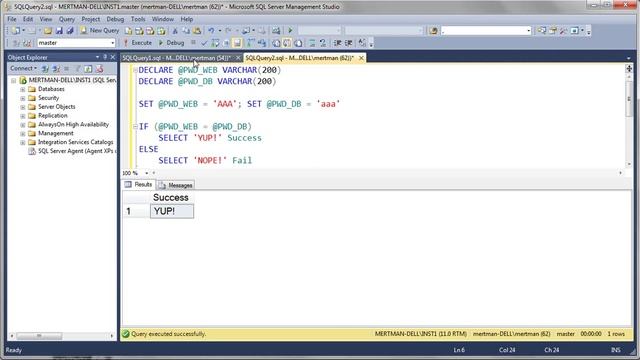Select the YUP! result cell

click(172, 211)
